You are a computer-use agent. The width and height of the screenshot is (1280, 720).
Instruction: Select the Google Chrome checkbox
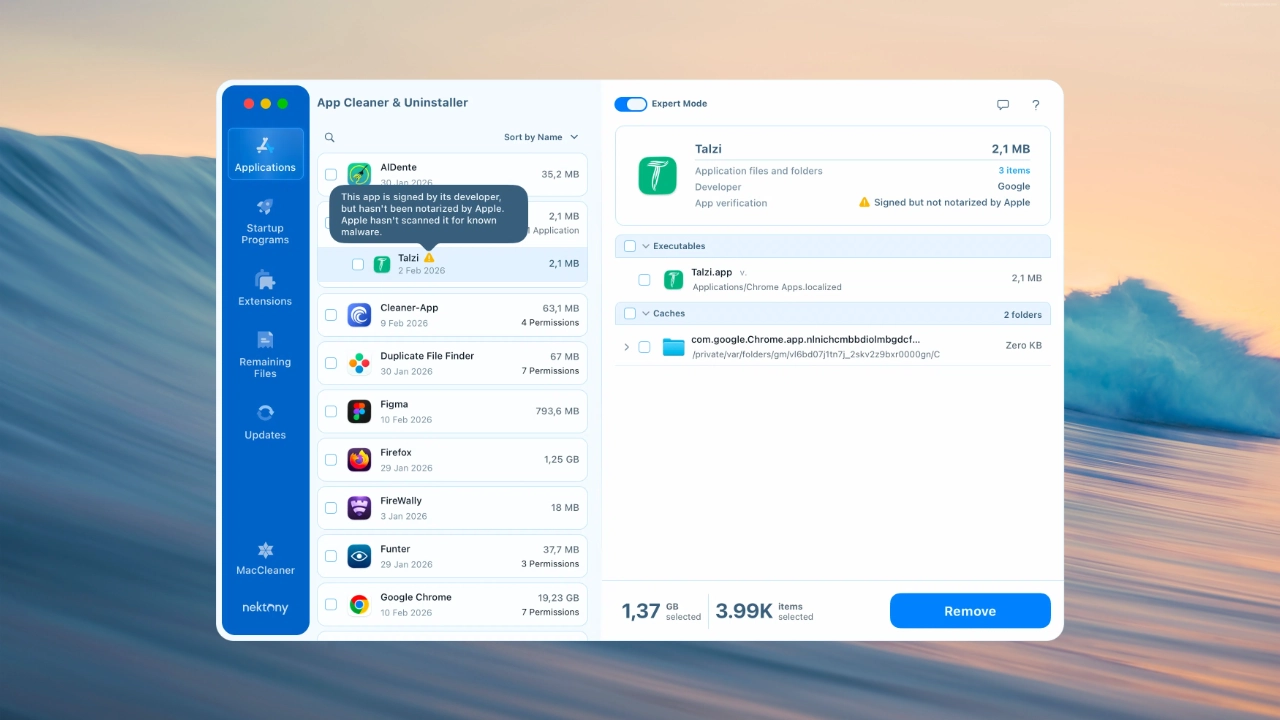[331, 604]
